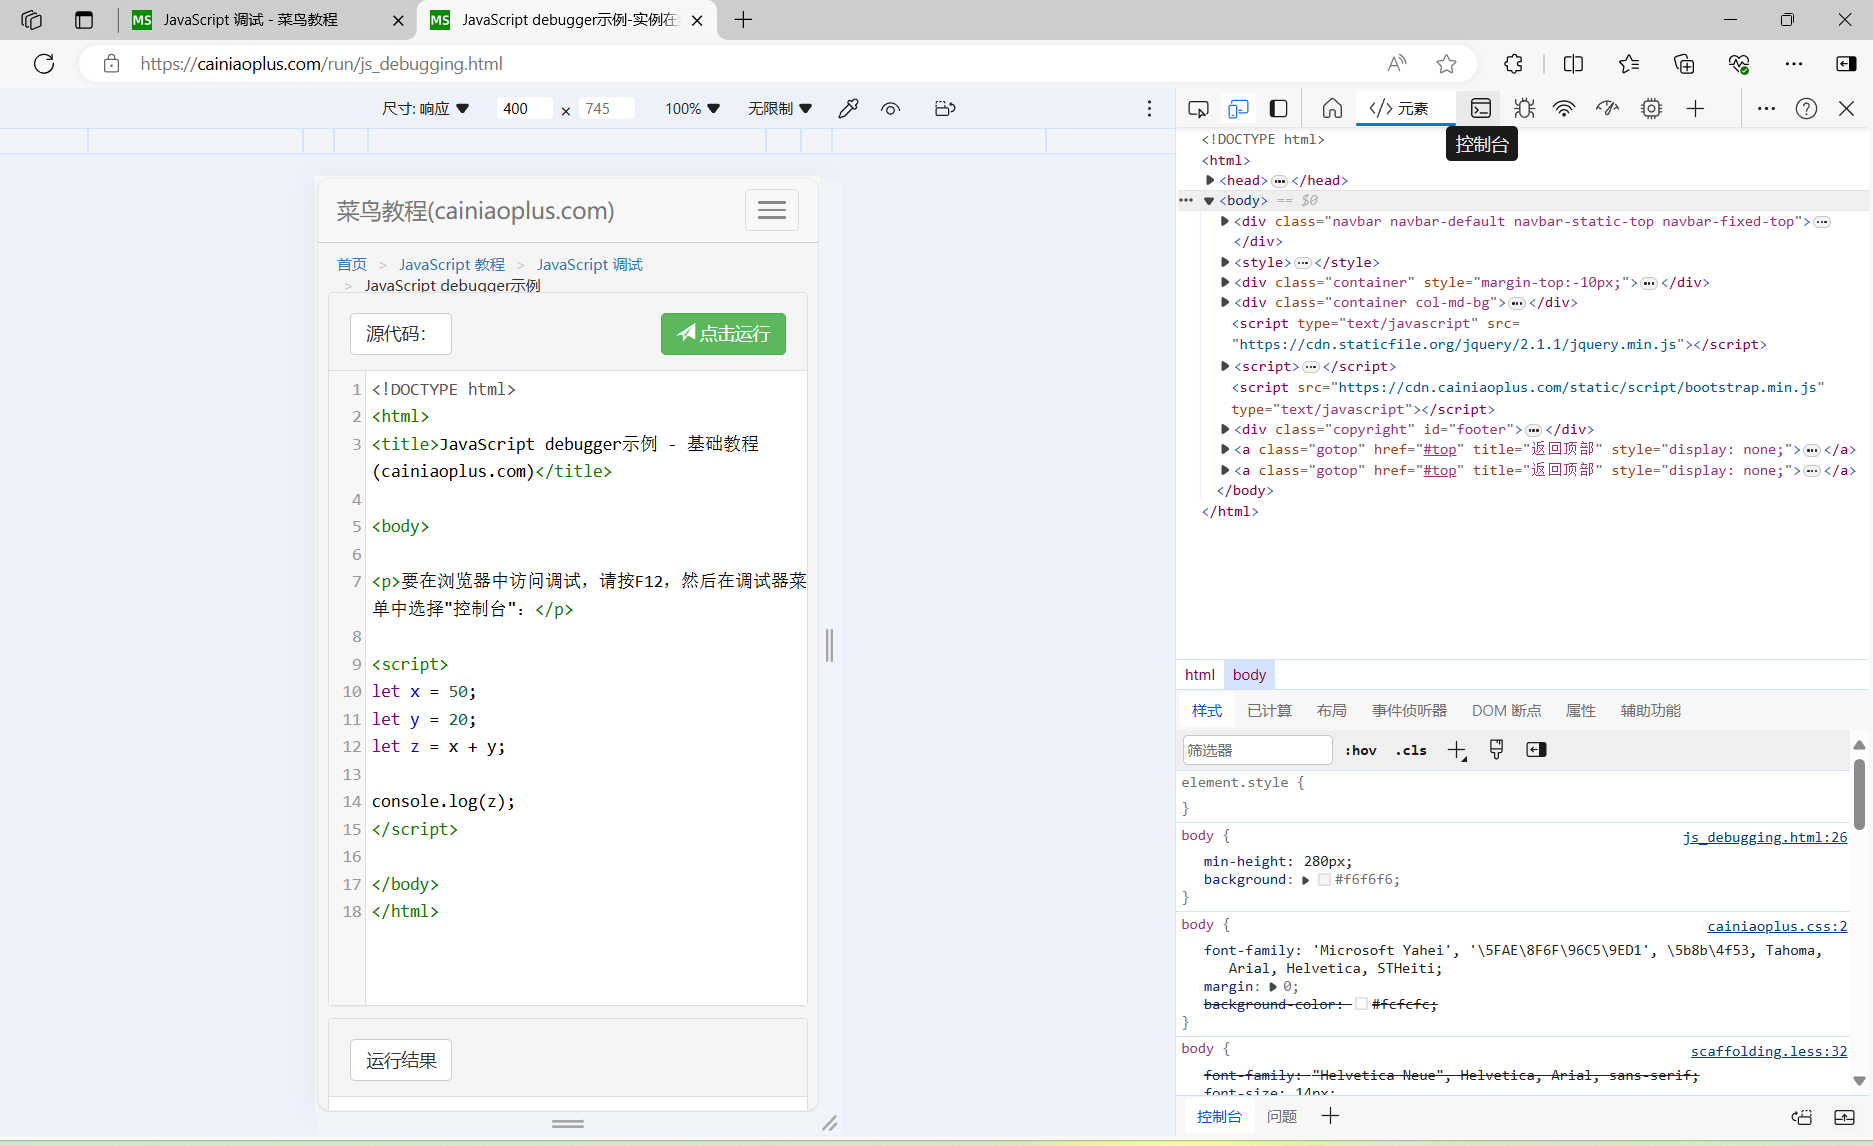
Task: Expand the copyright footer div node
Action: pos(1225,429)
